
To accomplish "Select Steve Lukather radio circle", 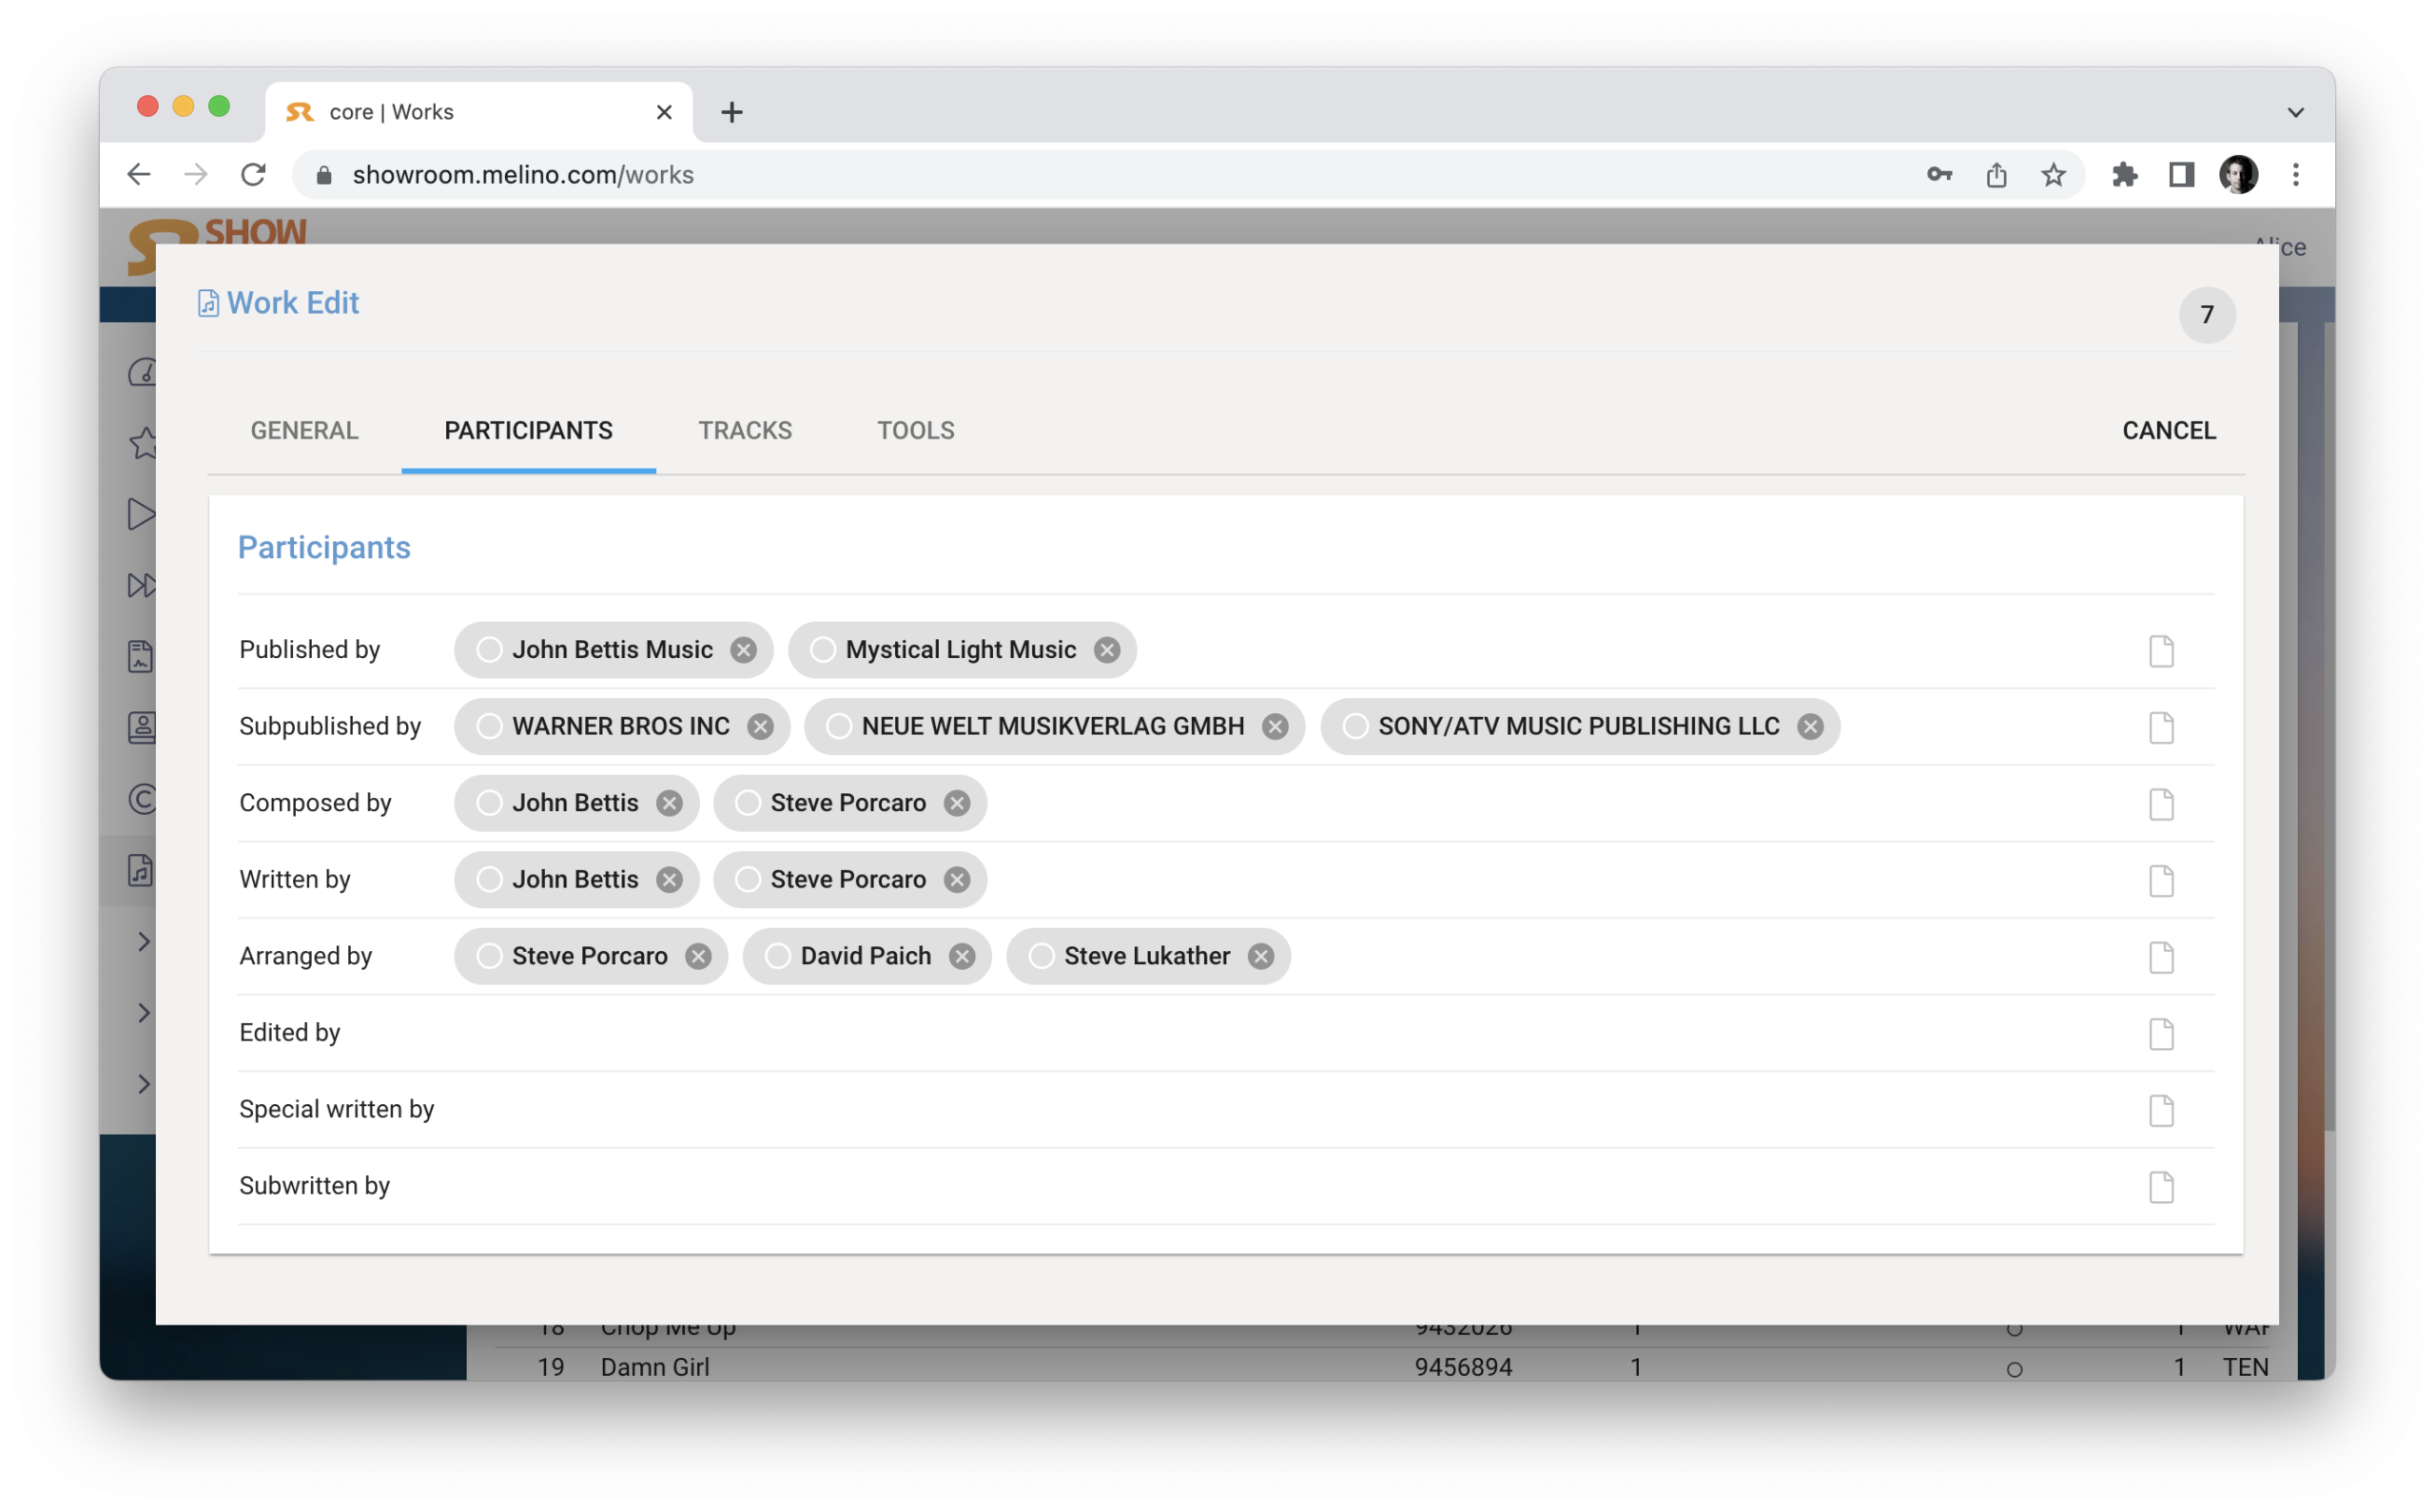I will 1041,957.
